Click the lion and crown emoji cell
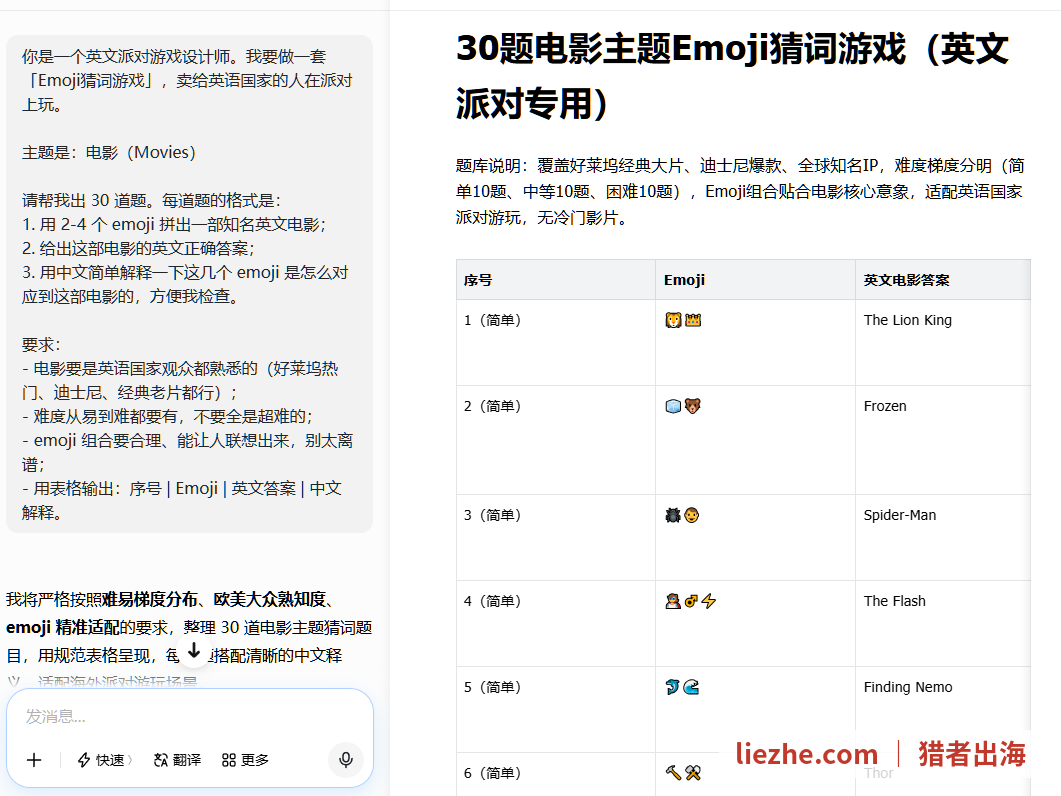 [x=755, y=342]
